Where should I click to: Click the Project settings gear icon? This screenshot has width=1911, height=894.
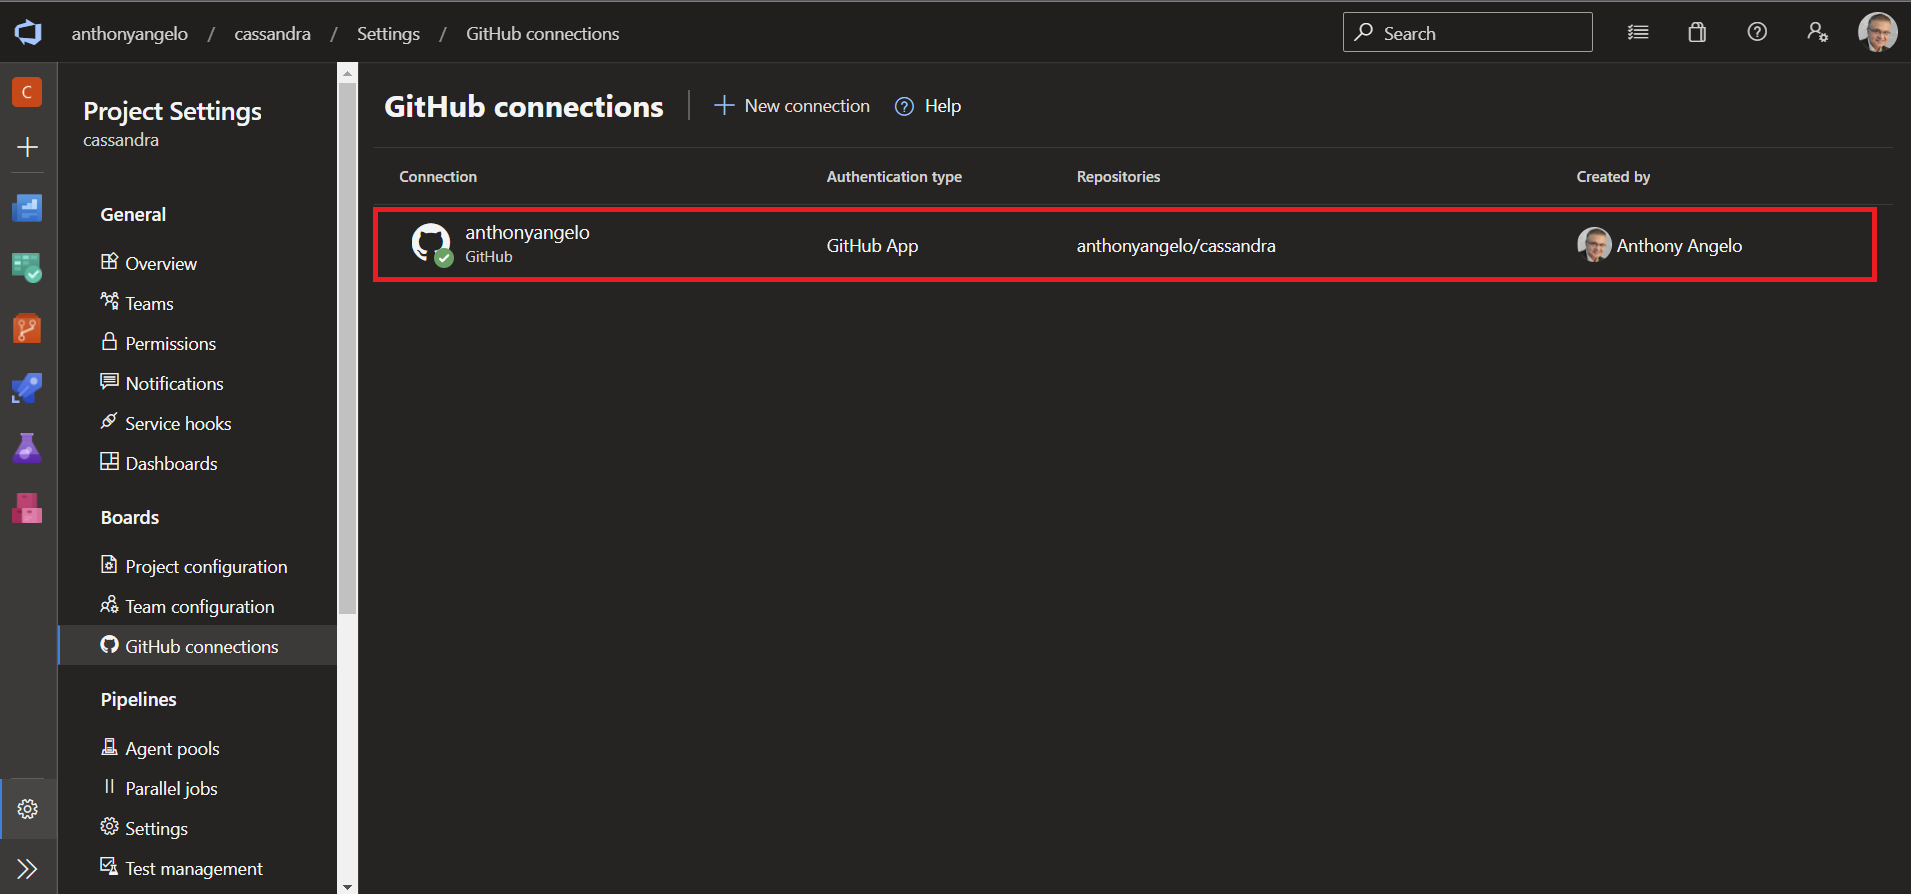tap(28, 809)
